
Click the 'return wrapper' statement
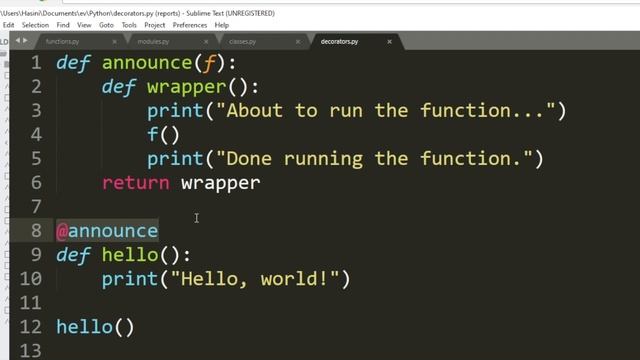coord(181,183)
